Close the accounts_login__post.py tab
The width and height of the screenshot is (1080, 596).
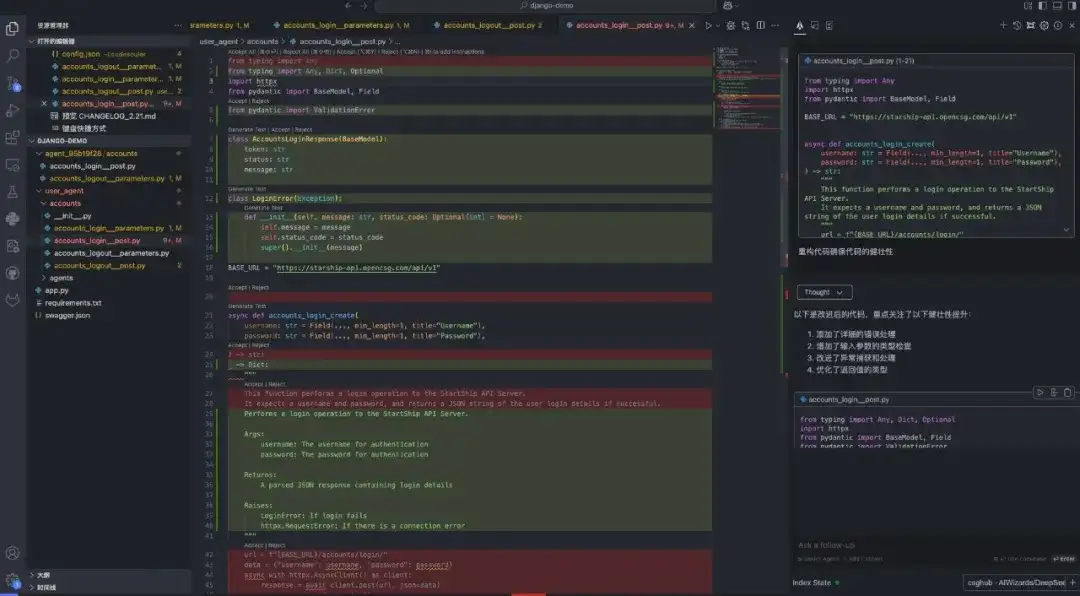[x=690, y=25]
